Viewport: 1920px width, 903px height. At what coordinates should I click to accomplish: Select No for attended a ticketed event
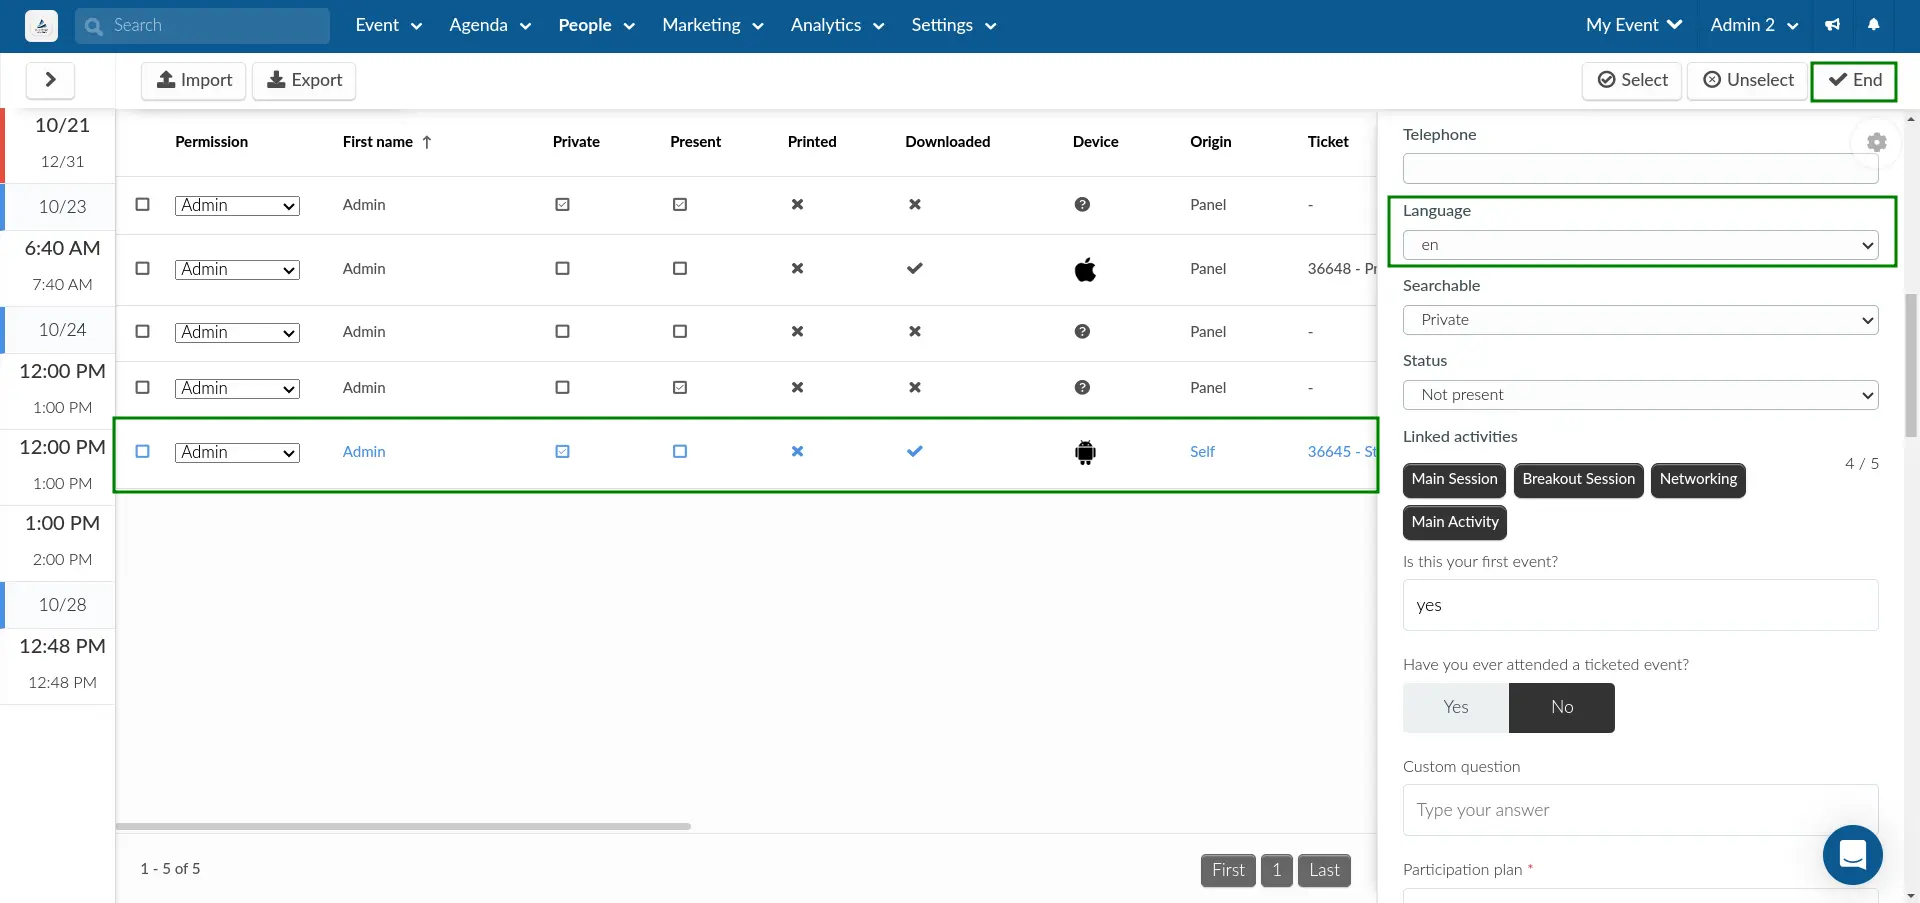click(x=1562, y=707)
